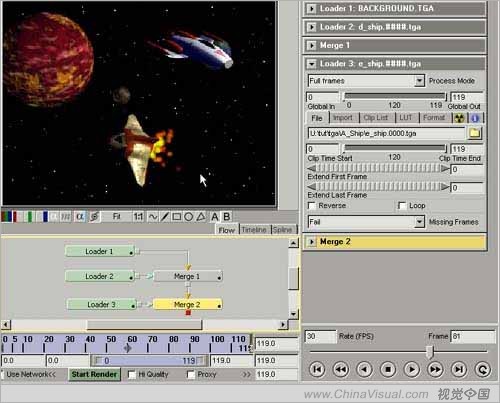Browse for file with folder icon
Screen dimensions: 500x403
pos(475,133)
